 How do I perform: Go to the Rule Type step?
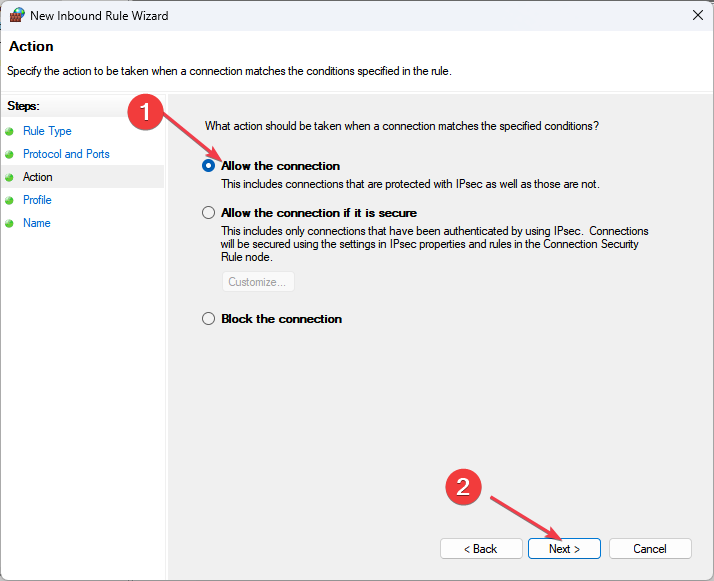click(47, 131)
